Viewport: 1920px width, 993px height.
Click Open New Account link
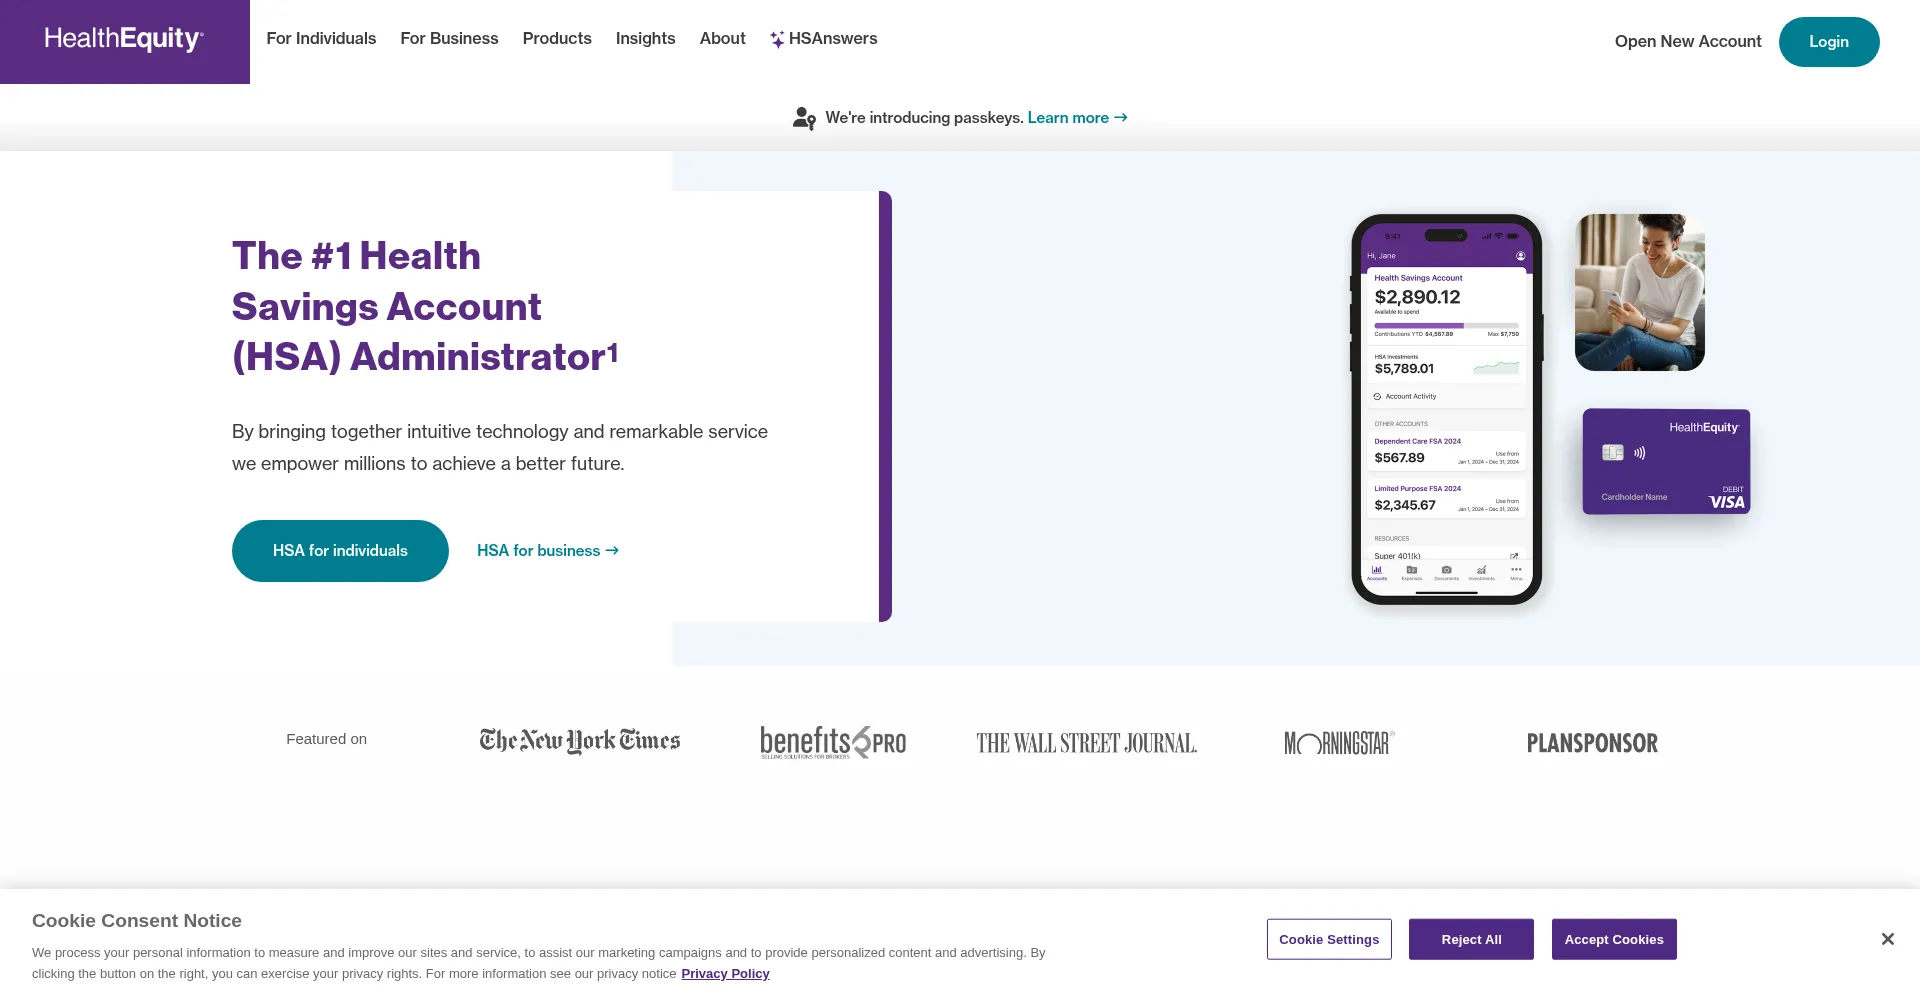pos(1687,42)
